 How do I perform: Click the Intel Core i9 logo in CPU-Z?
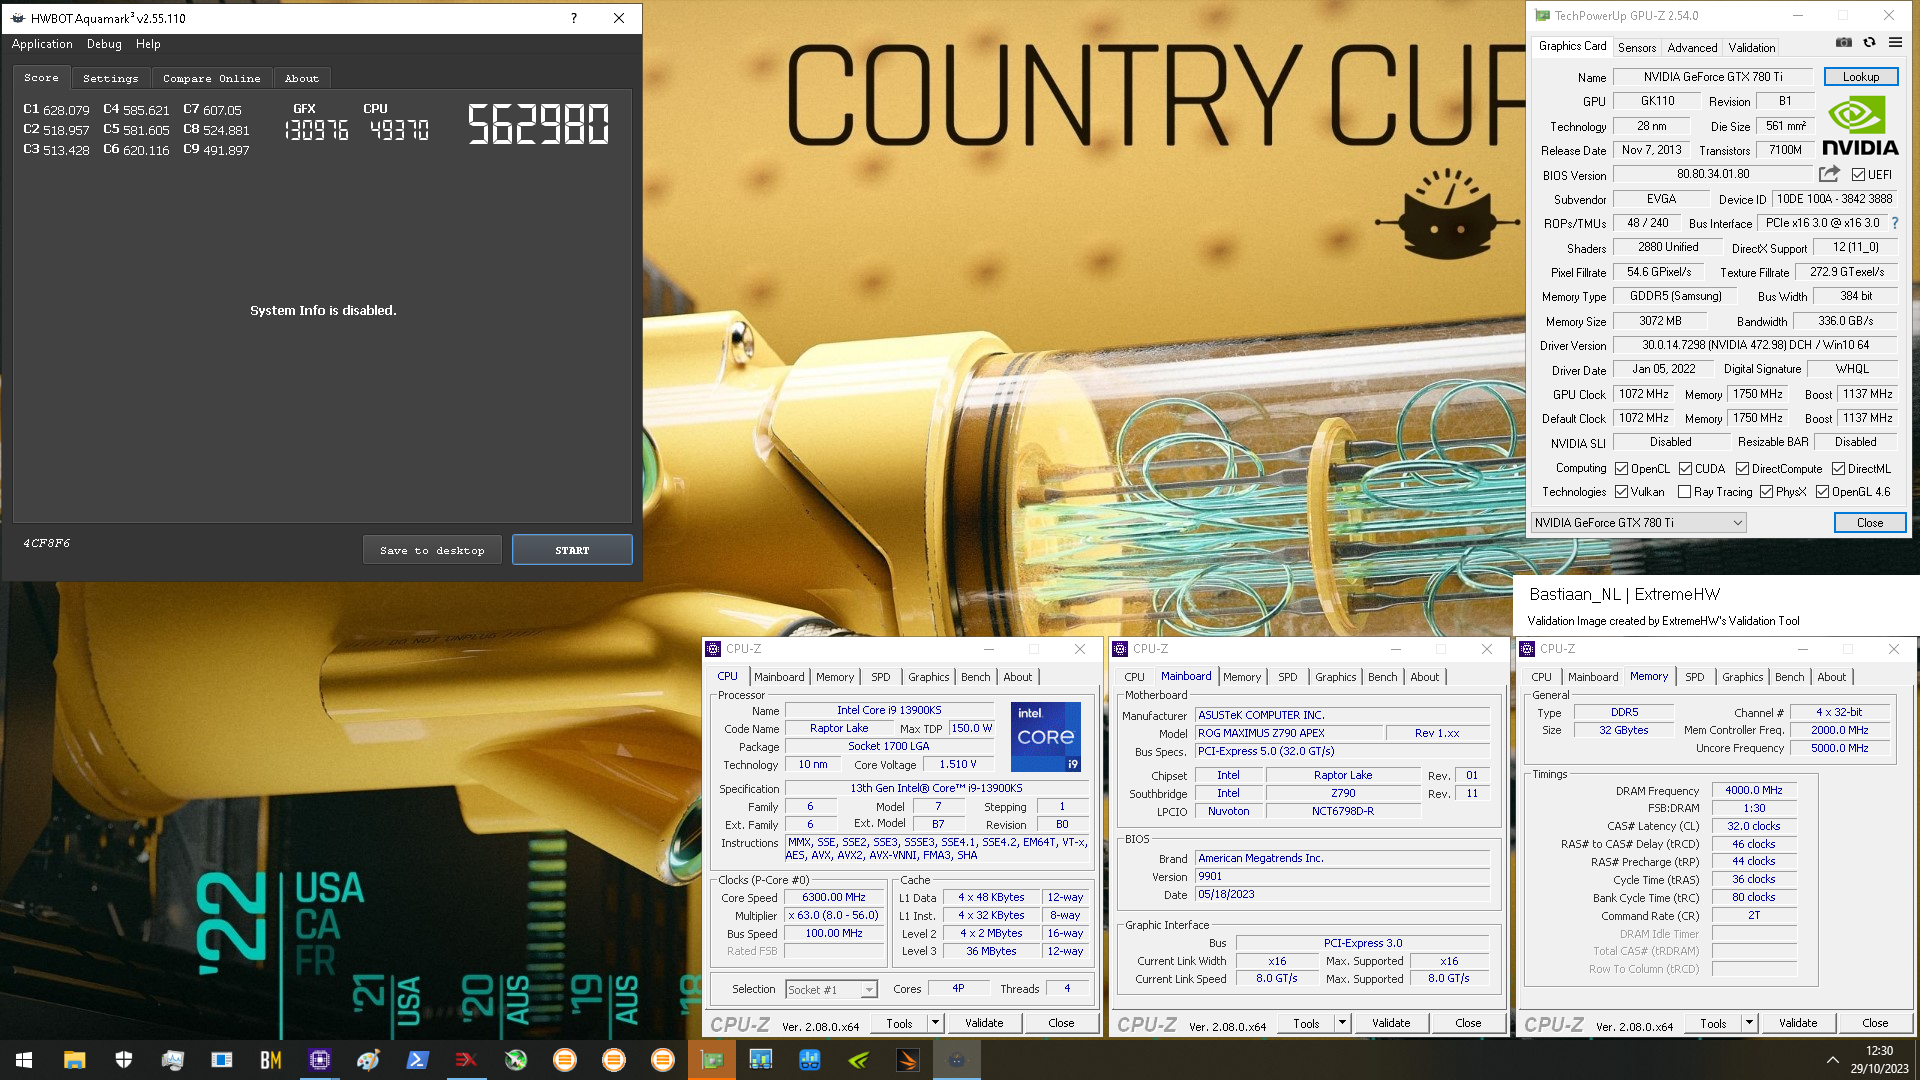[1045, 737]
